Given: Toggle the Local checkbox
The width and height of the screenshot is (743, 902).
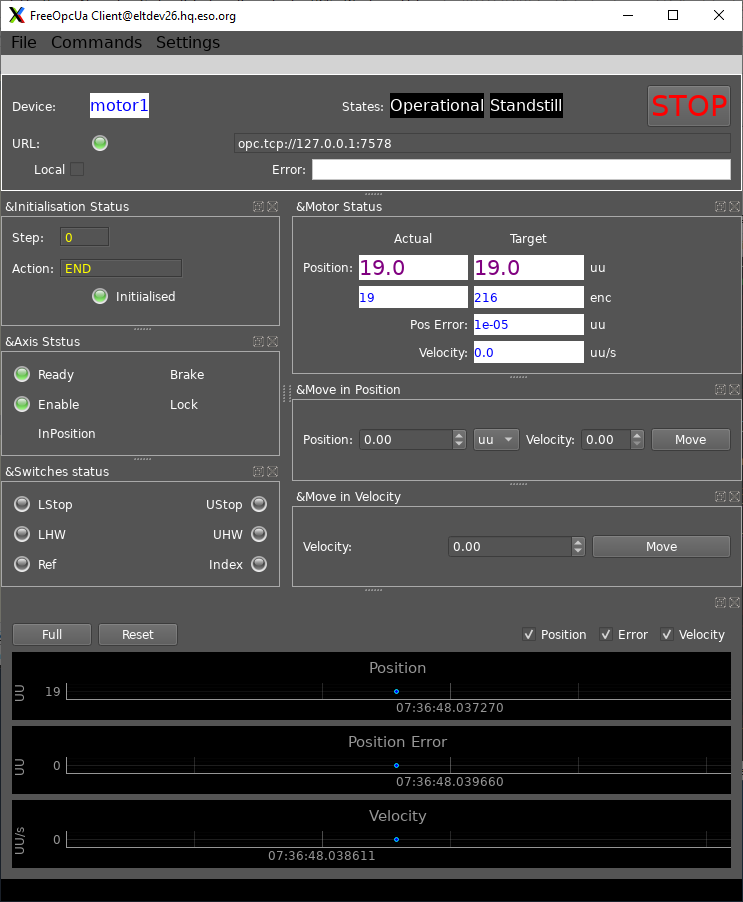Looking at the screenshot, I should click(x=77, y=170).
